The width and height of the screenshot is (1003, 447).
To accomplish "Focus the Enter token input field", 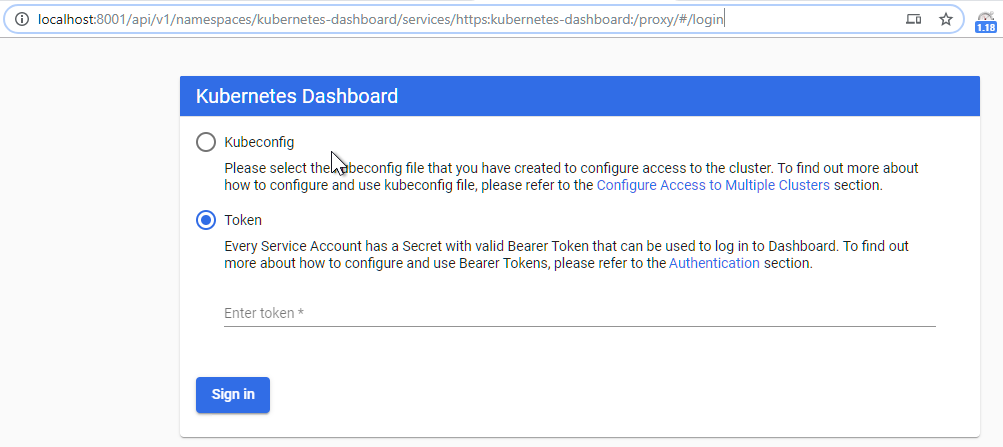I will coord(580,313).
